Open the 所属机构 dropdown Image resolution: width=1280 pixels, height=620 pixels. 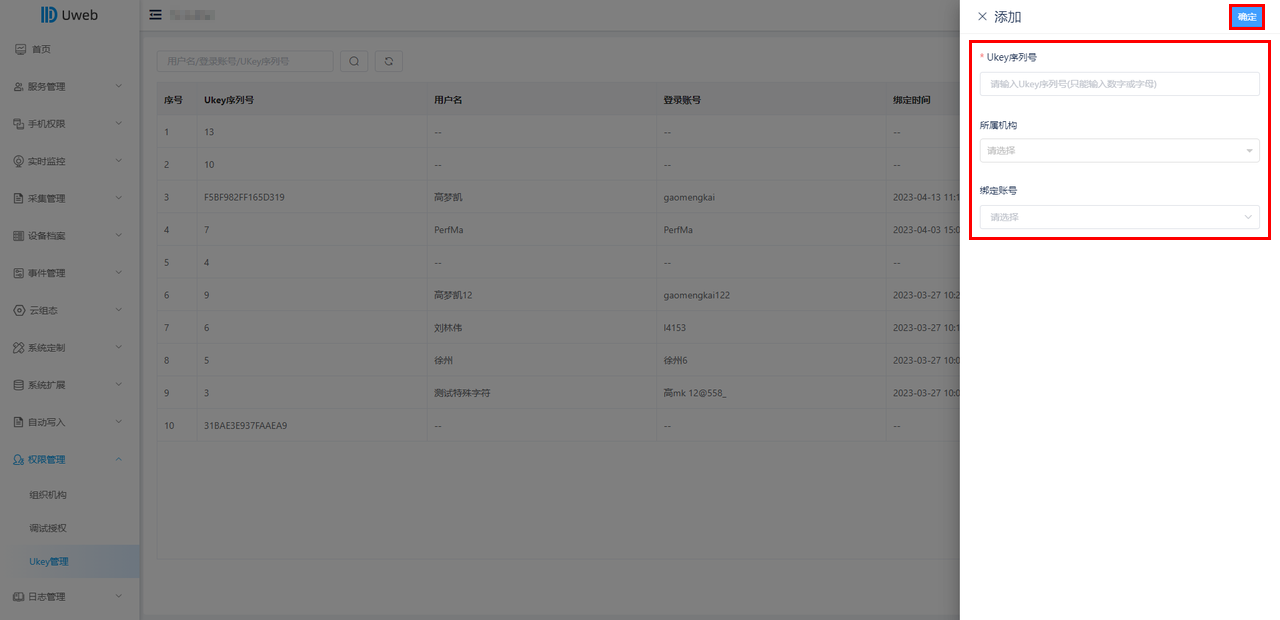pyautogui.click(x=1120, y=150)
